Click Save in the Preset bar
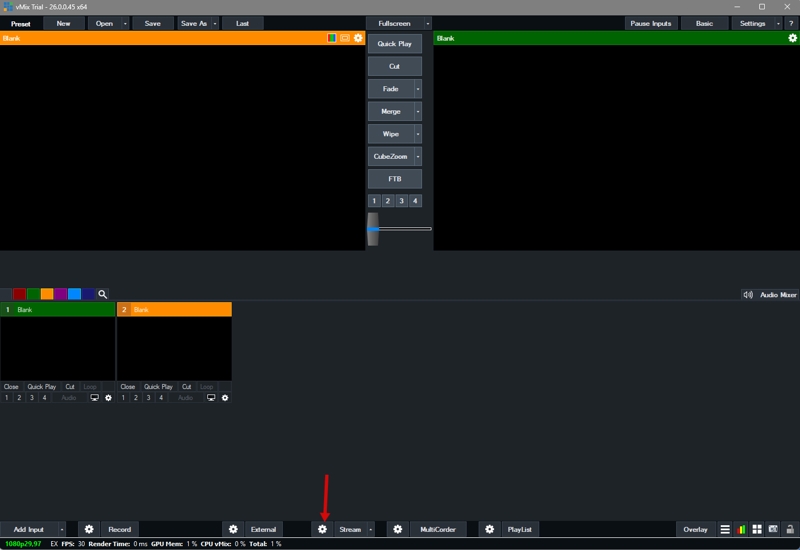 point(152,23)
